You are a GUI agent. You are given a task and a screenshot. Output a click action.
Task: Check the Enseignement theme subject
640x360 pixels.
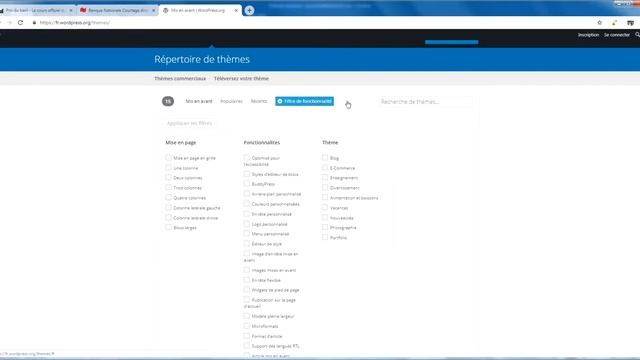click(x=325, y=178)
